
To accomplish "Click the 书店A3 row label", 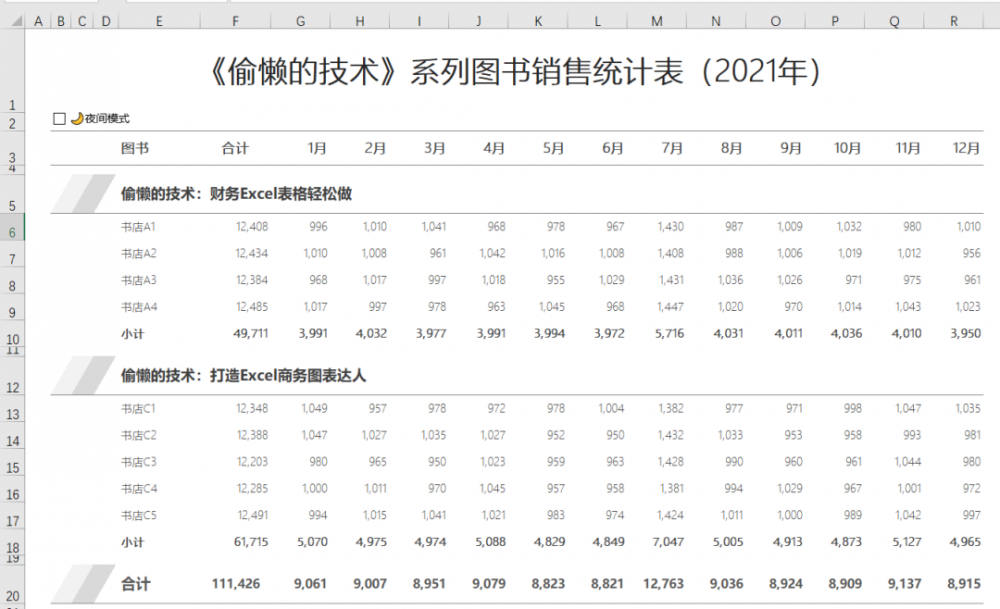I will pyautogui.click(x=138, y=281).
